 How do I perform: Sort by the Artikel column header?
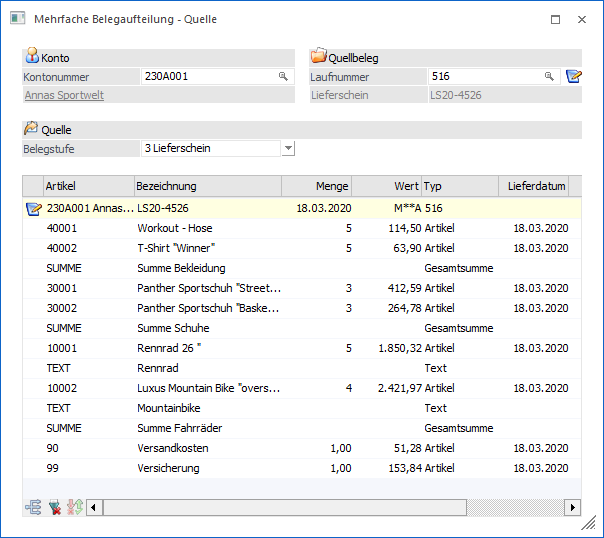tap(88, 186)
